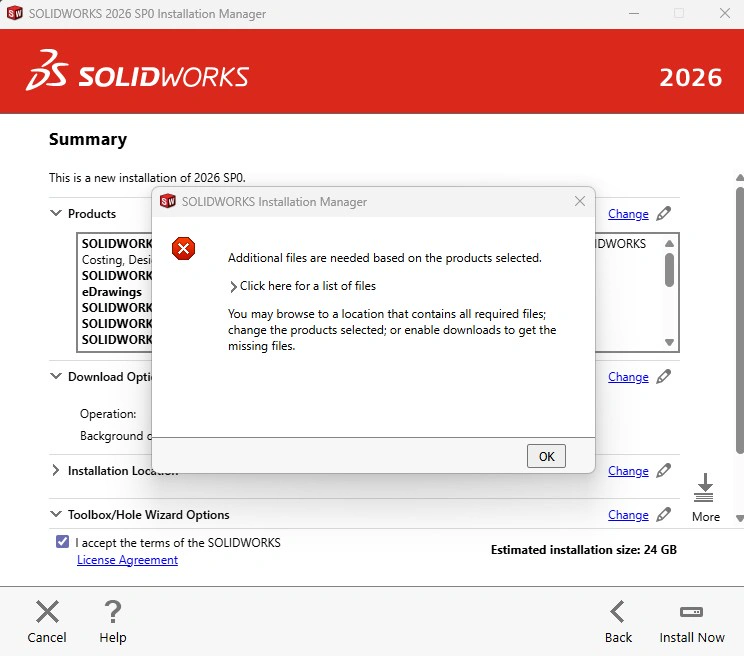The height and width of the screenshot is (656, 744).
Task: Click the 'Costing, Desi' products line
Action: pos(116,260)
